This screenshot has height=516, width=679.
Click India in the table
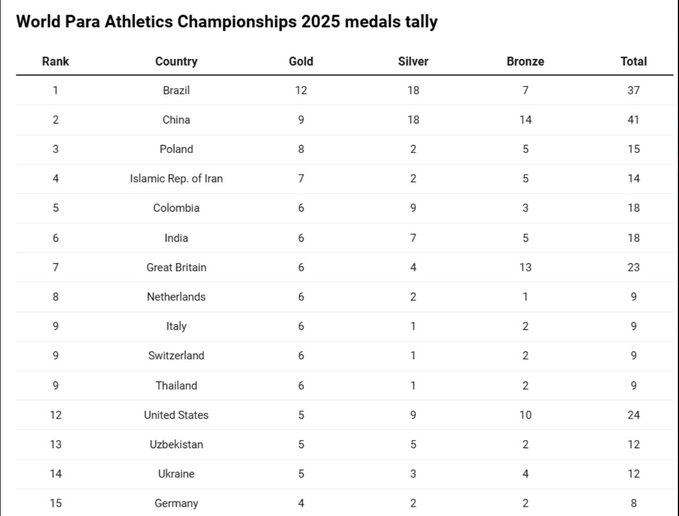[176, 238]
